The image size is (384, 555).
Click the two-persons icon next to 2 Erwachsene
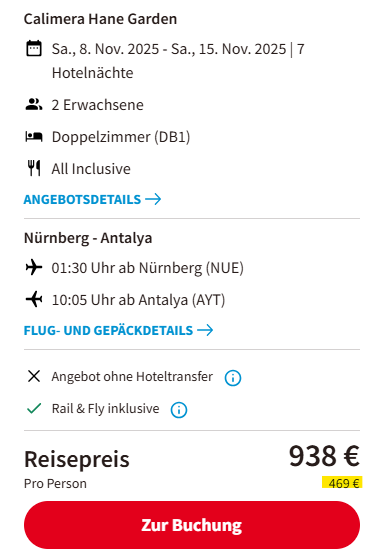(34, 105)
